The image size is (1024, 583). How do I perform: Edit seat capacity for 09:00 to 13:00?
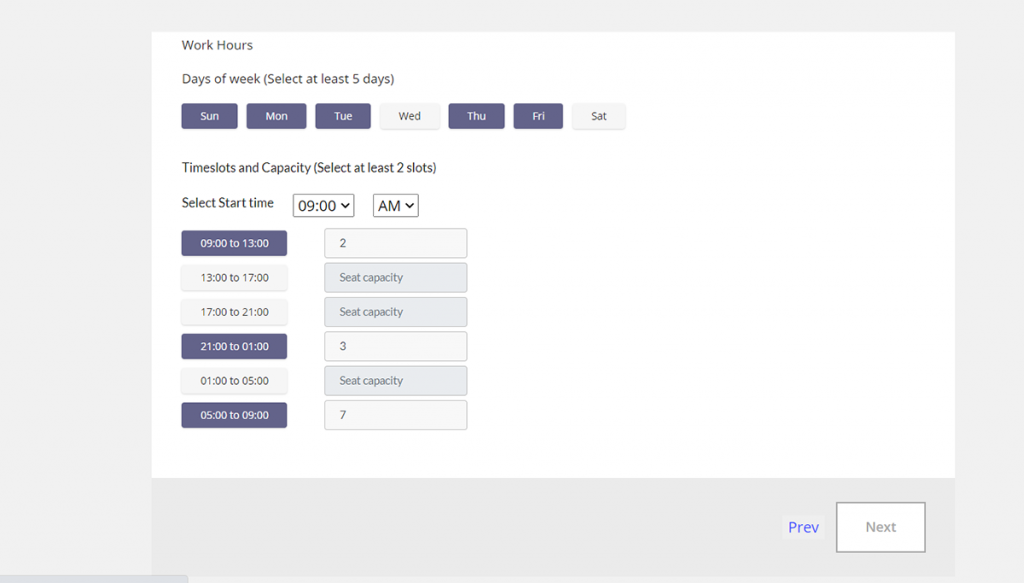click(x=396, y=243)
